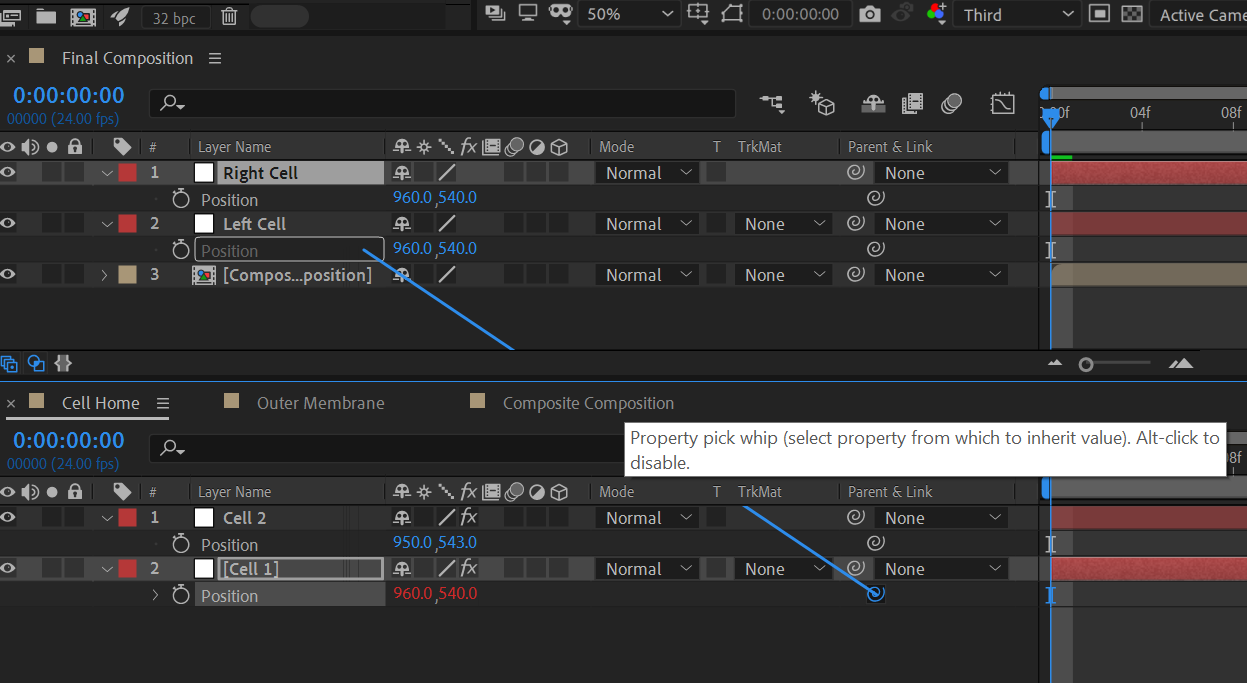
Task: Click the timeline zoom slider handle
Action: (x=1086, y=365)
